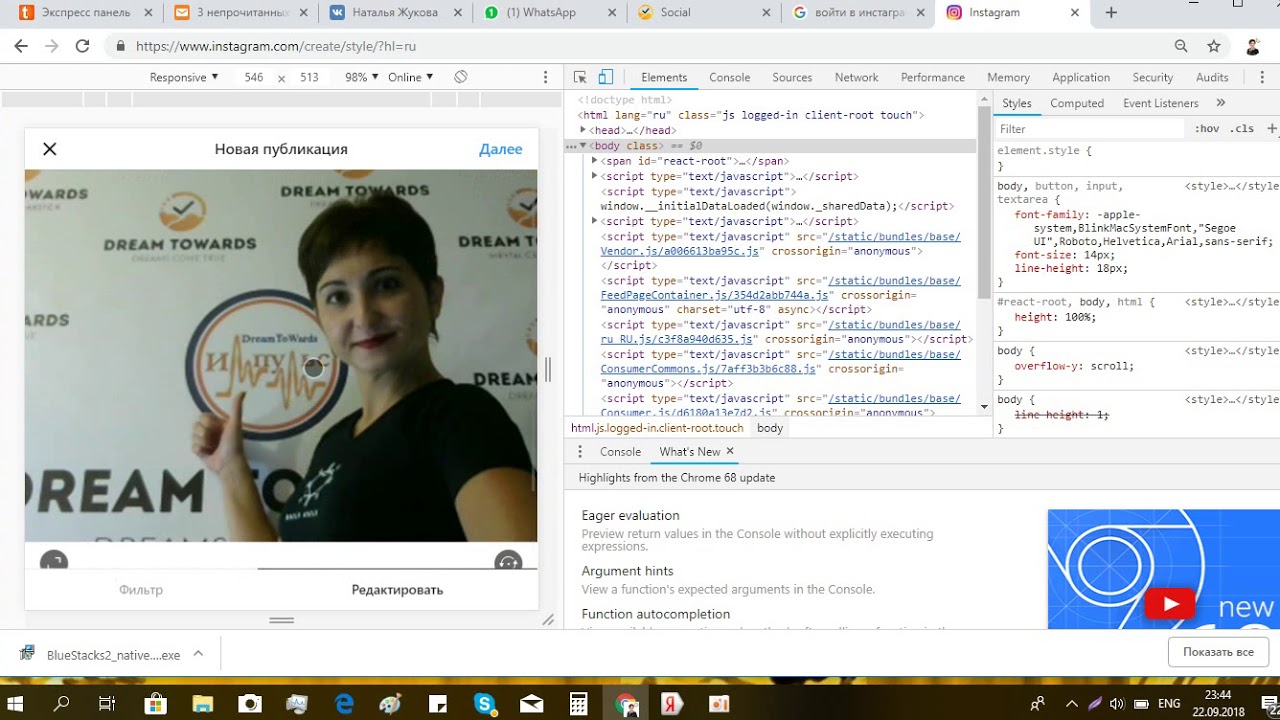Open device toolbar more options menu
The height and width of the screenshot is (720, 1280).
click(x=545, y=77)
